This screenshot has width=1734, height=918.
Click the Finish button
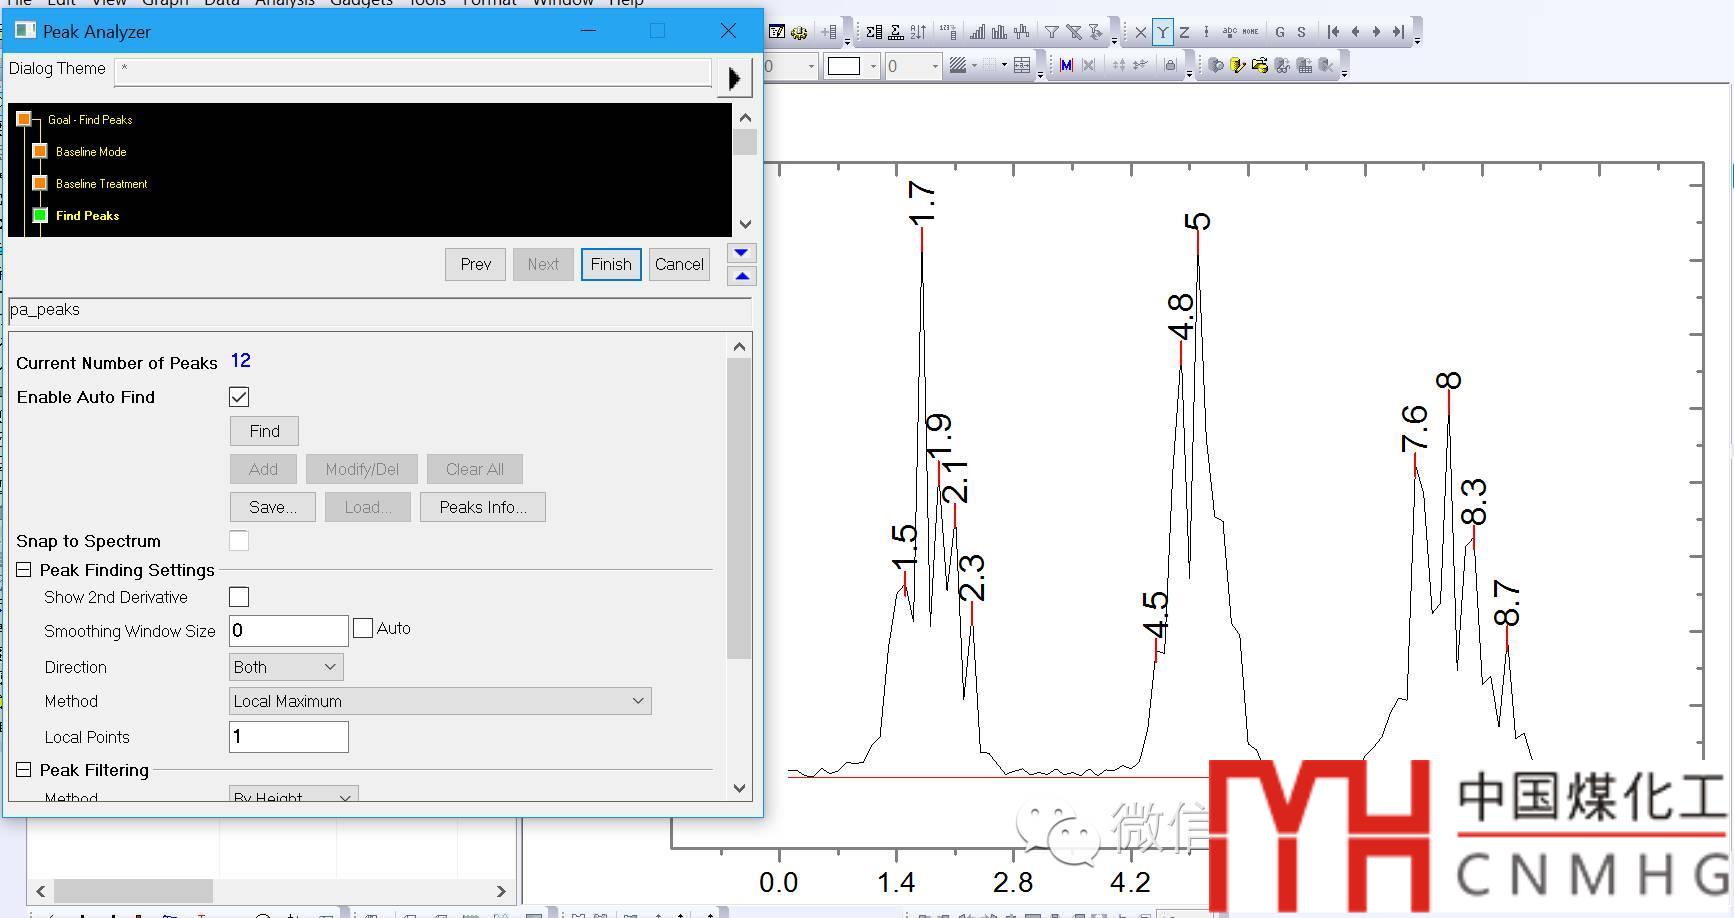pos(610,264)
